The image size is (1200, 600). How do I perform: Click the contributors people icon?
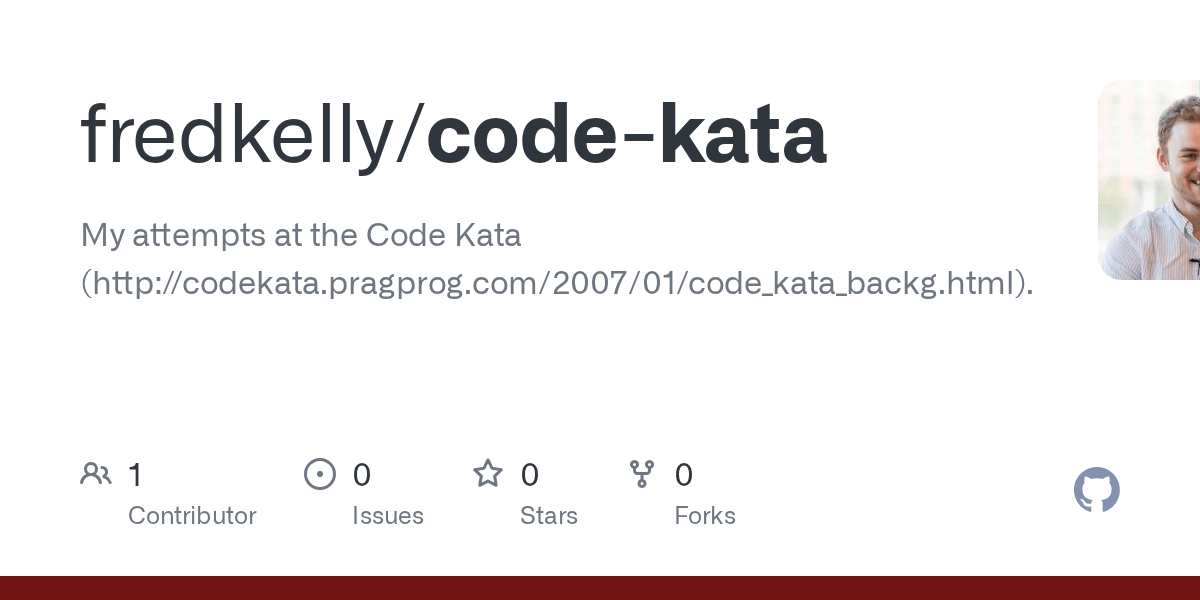coord(96,474)
